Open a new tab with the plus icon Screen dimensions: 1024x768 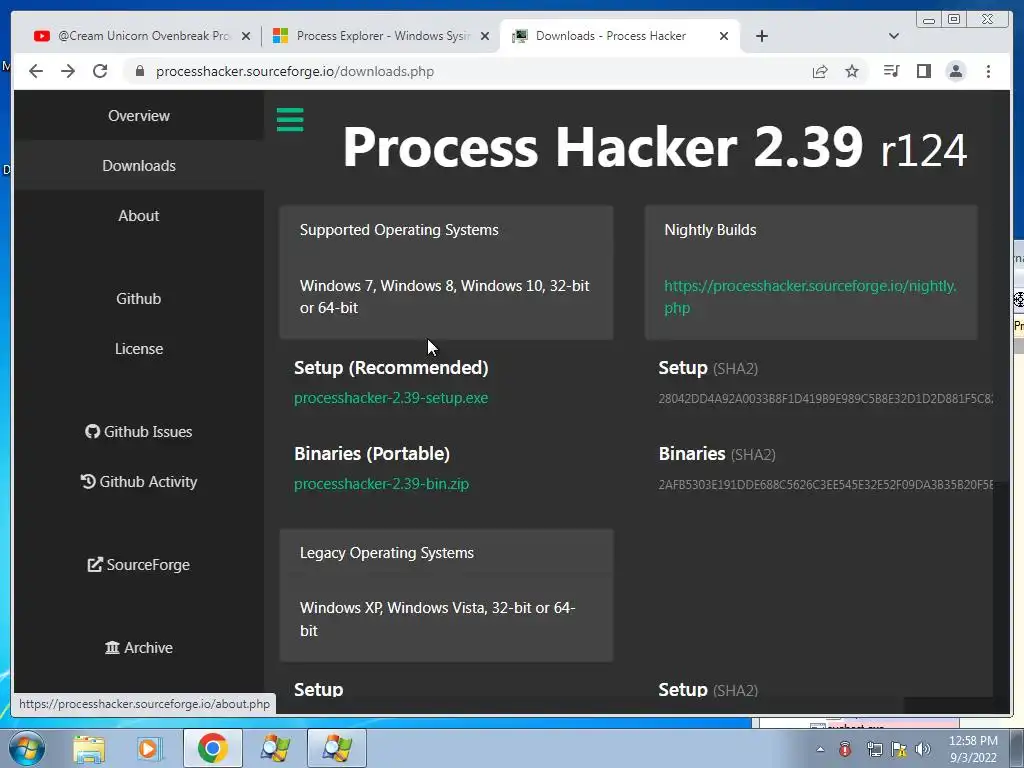761,36
